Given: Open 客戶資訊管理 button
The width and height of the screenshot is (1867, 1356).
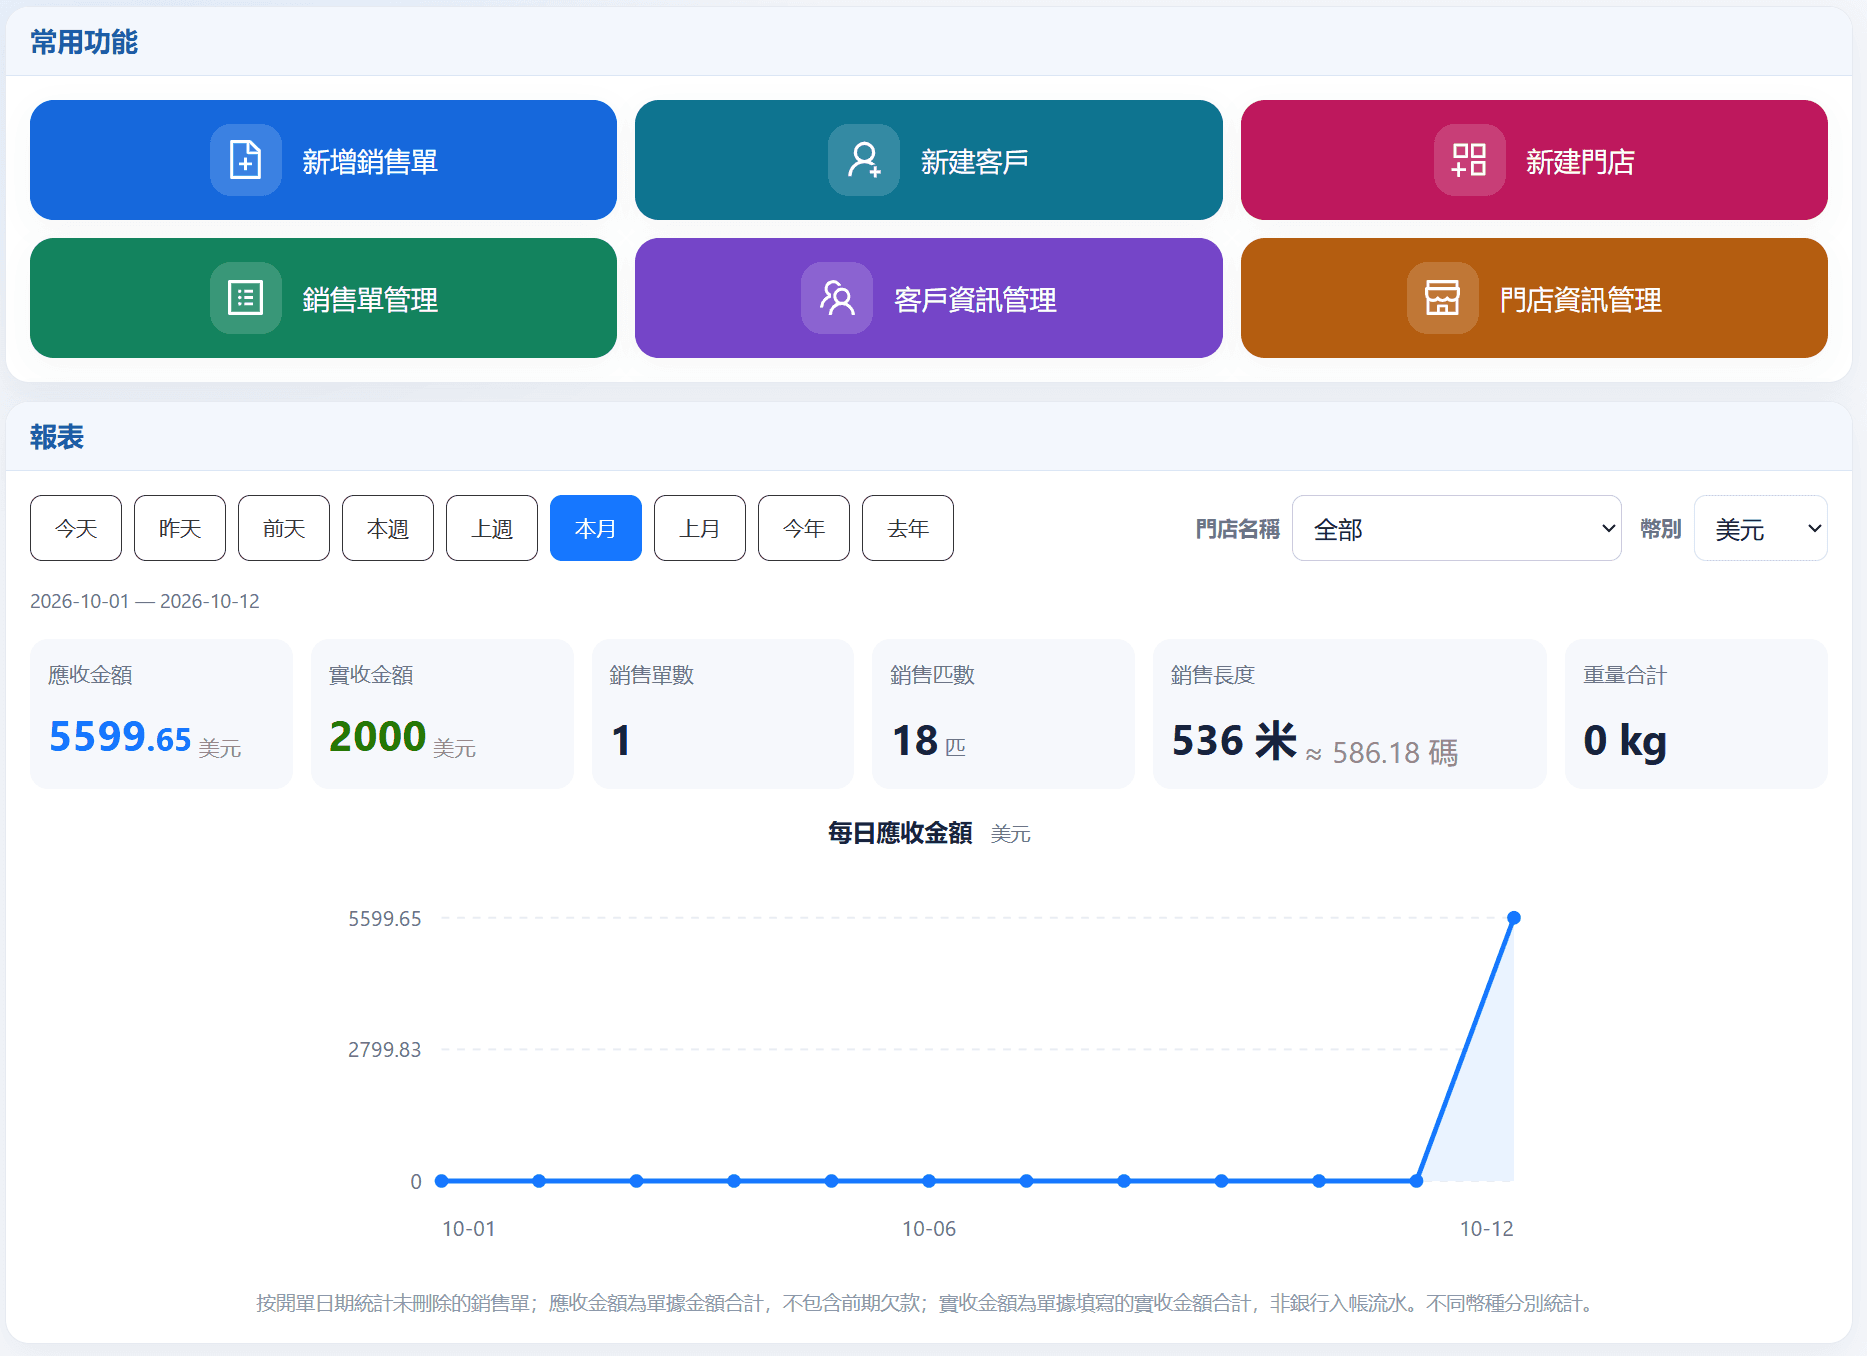Looking at the screenshot, I should pyautogui.click(x=929, y=298).
